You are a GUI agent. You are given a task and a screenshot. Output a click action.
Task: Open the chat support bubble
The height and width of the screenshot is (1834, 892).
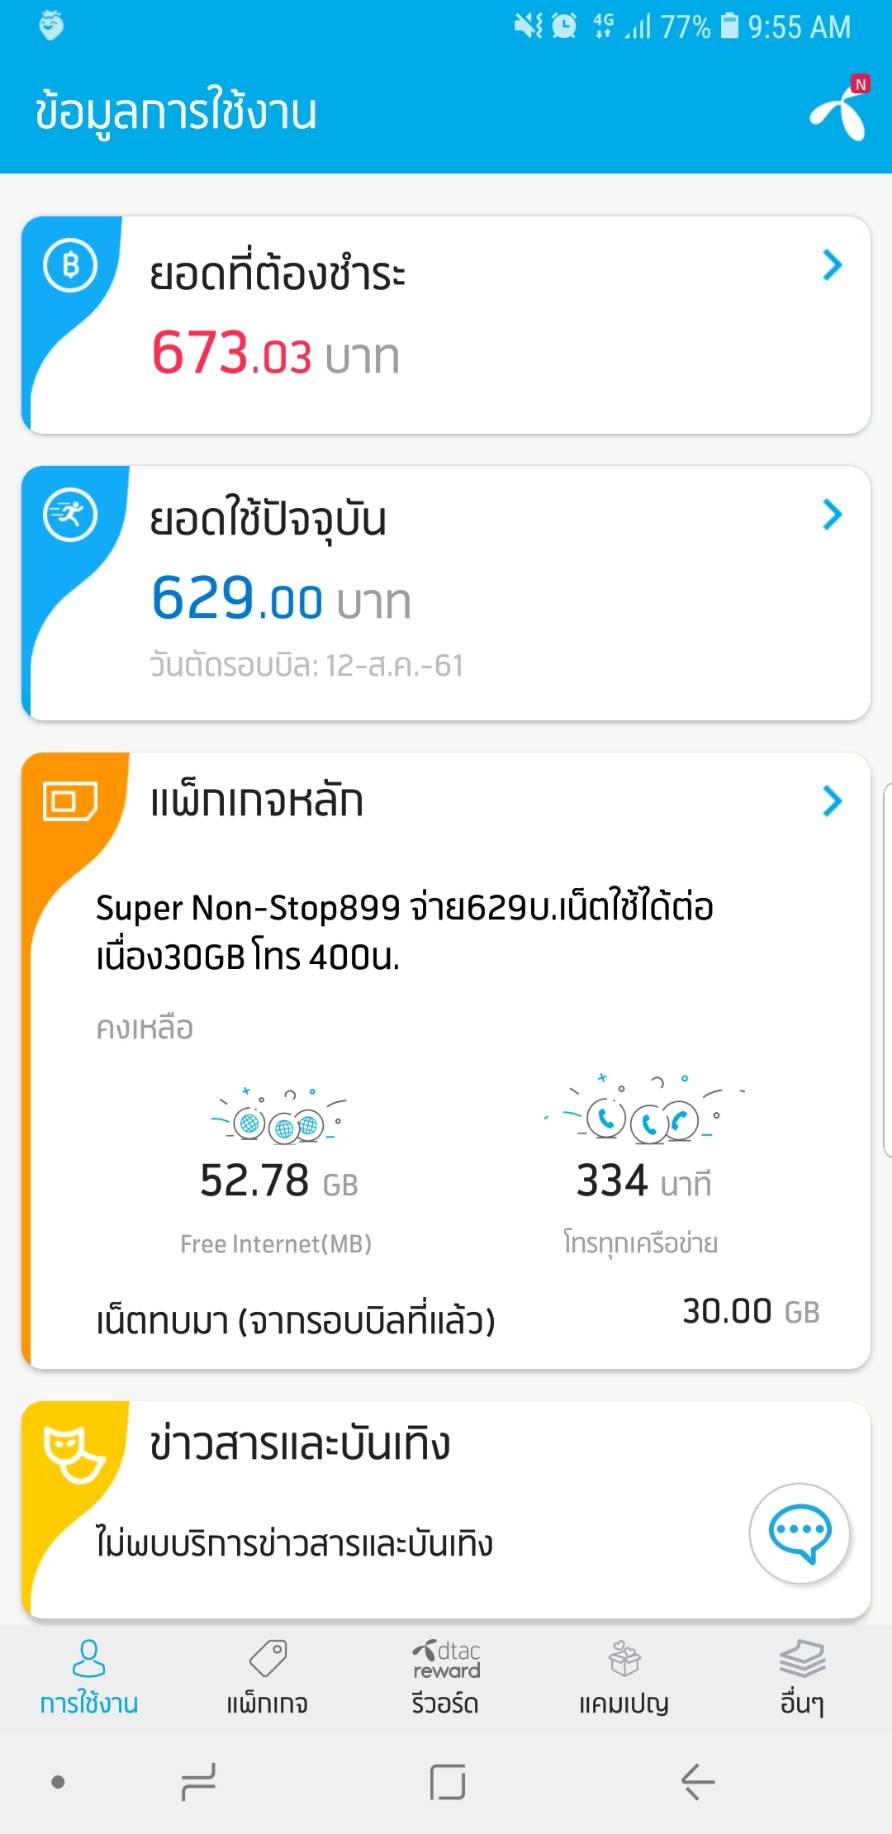[799, 1532]
